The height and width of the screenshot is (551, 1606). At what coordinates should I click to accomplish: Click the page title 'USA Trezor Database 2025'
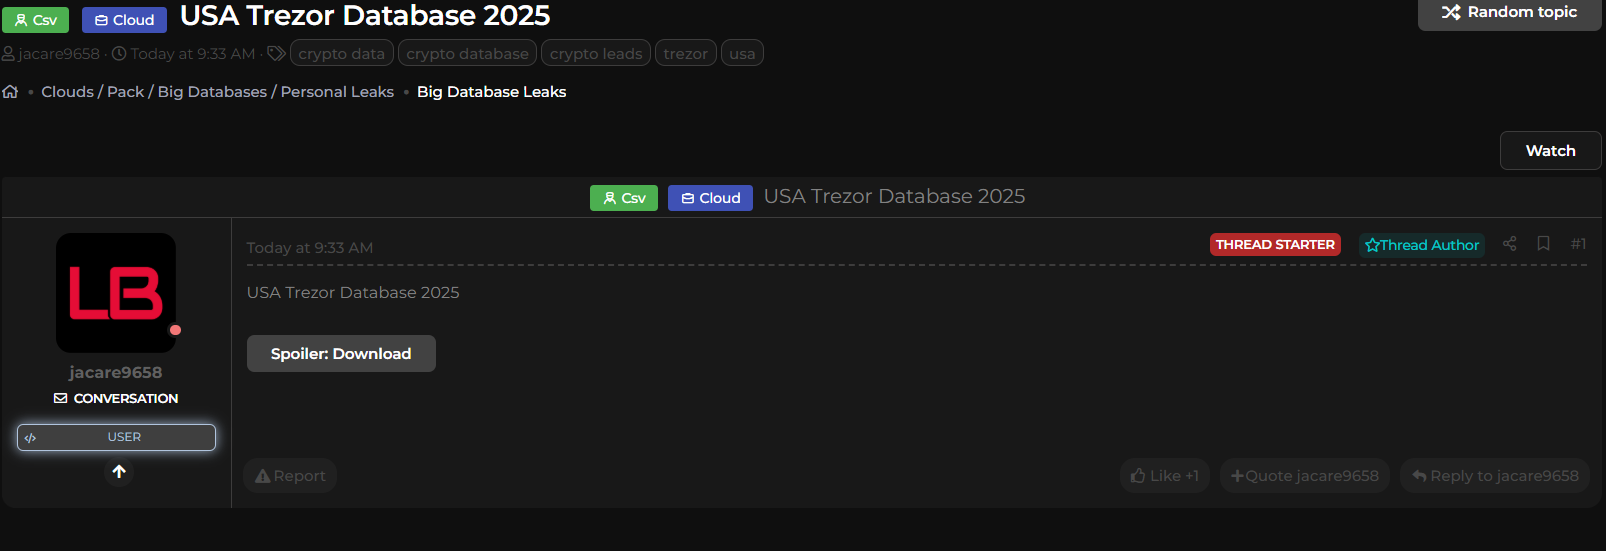pos(365,16)
